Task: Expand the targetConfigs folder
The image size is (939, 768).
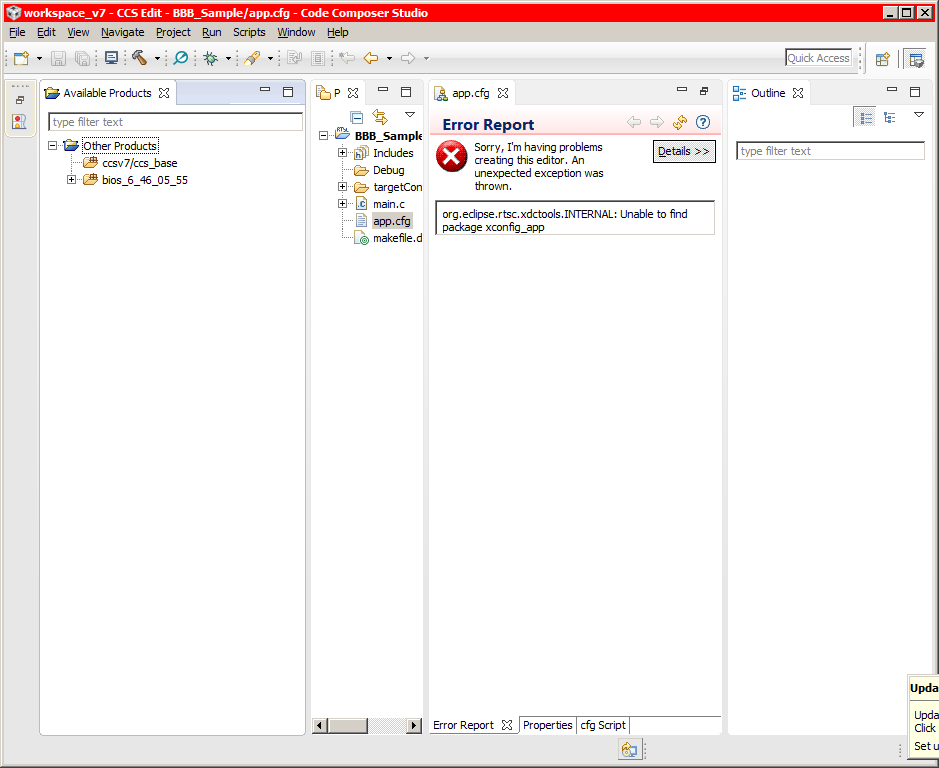Action: (343, 187)
